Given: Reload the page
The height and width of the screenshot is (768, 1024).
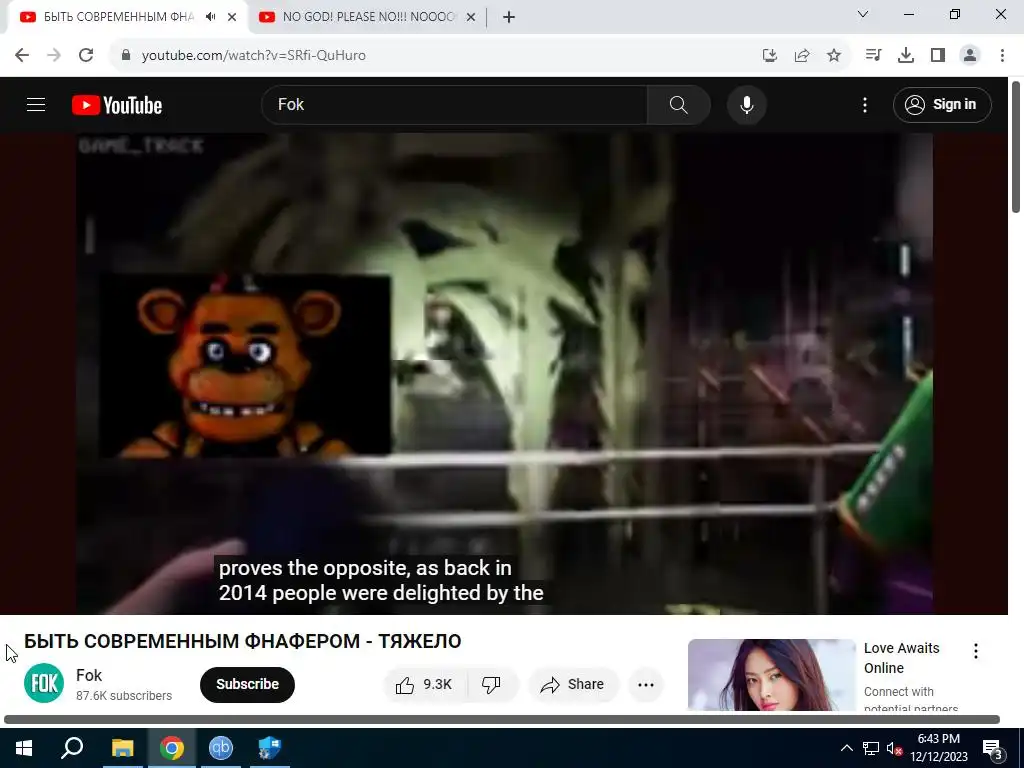Looking at the screenshot, I should [x=86, y=55].
